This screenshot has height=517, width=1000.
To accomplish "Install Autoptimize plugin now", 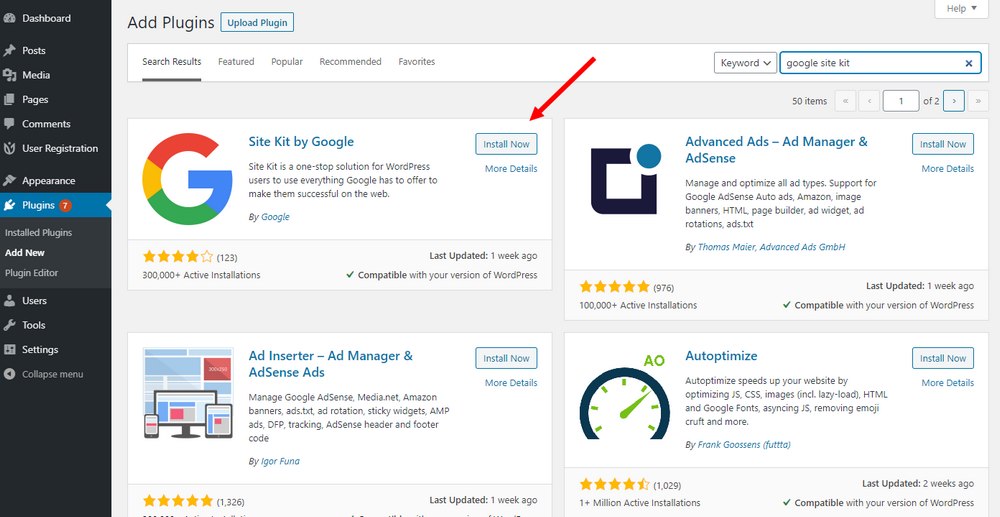I will 943,358.
